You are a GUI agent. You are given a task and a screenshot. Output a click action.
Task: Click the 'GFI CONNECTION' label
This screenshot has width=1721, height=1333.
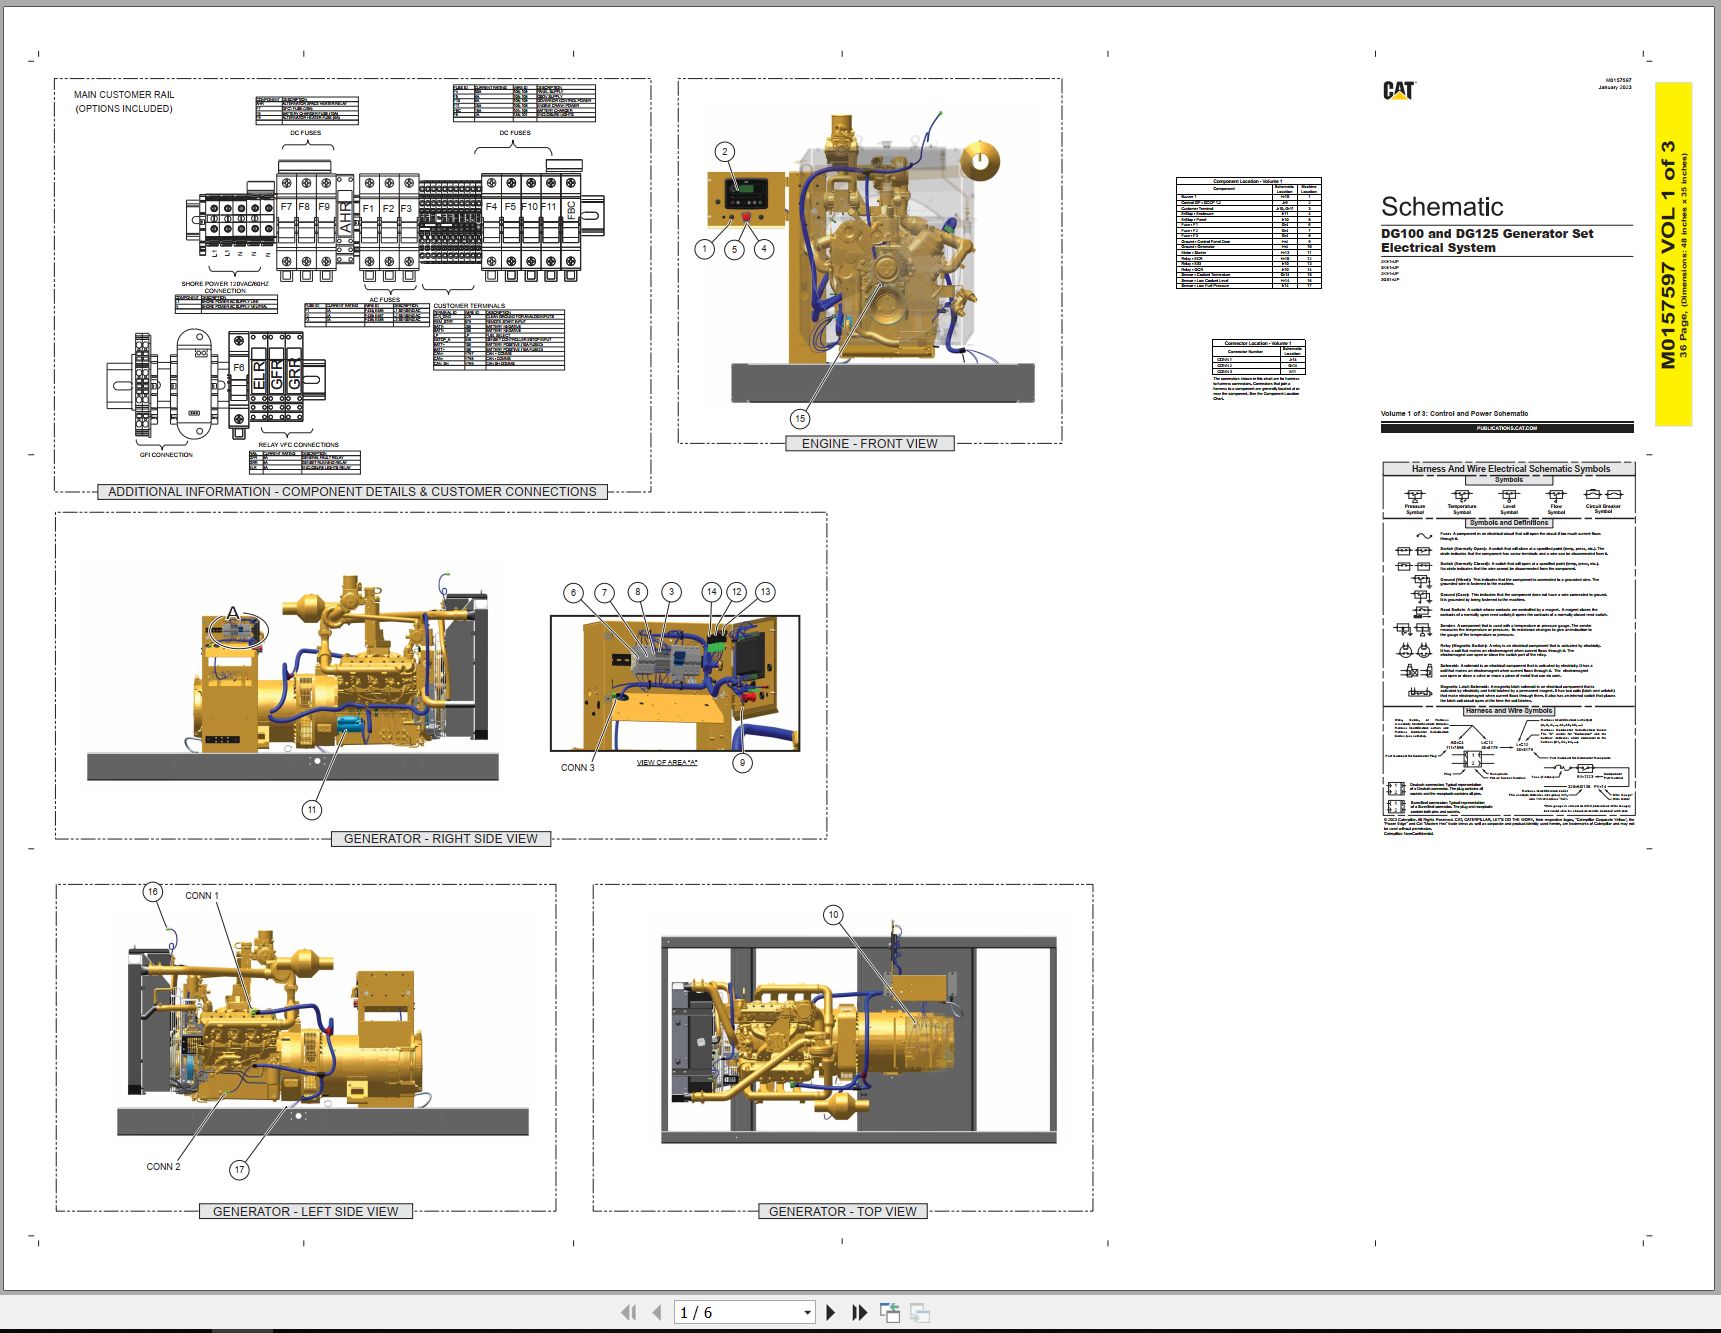[166, 455]
